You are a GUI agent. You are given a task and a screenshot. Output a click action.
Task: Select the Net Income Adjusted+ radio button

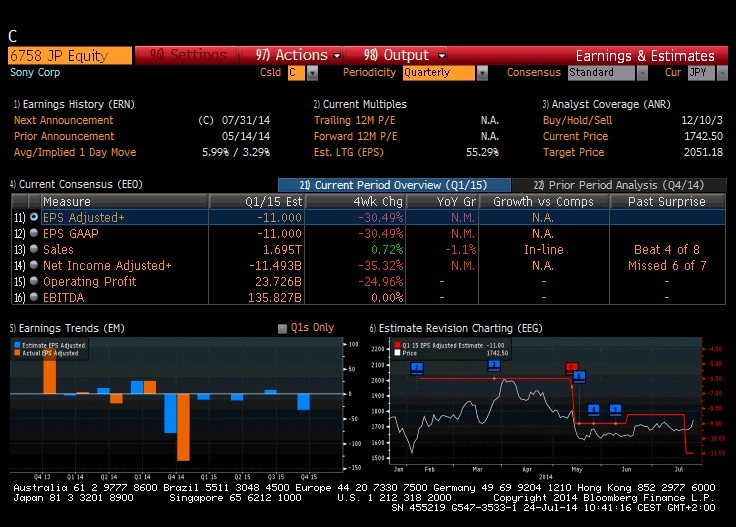[34, 265]
